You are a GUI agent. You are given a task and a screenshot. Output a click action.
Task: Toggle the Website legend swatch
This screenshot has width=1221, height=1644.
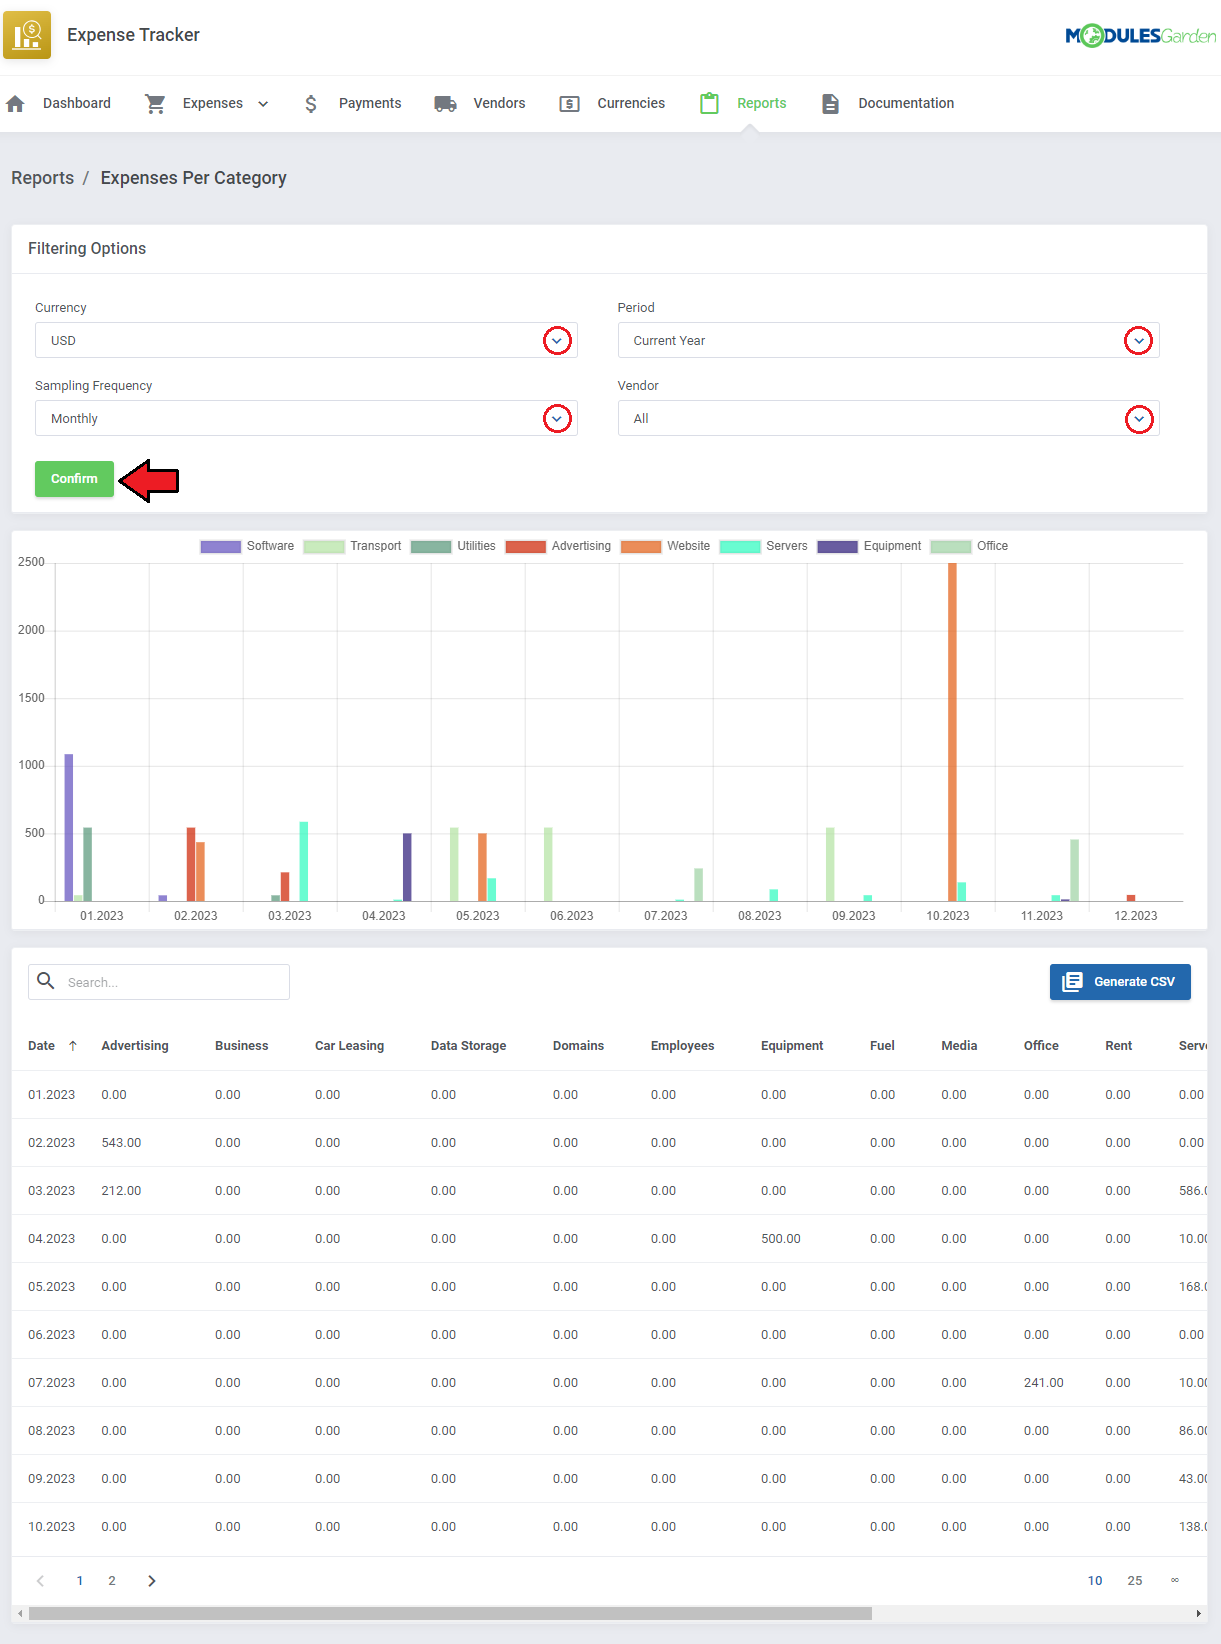pyautogui.click(x=641, y=546)
